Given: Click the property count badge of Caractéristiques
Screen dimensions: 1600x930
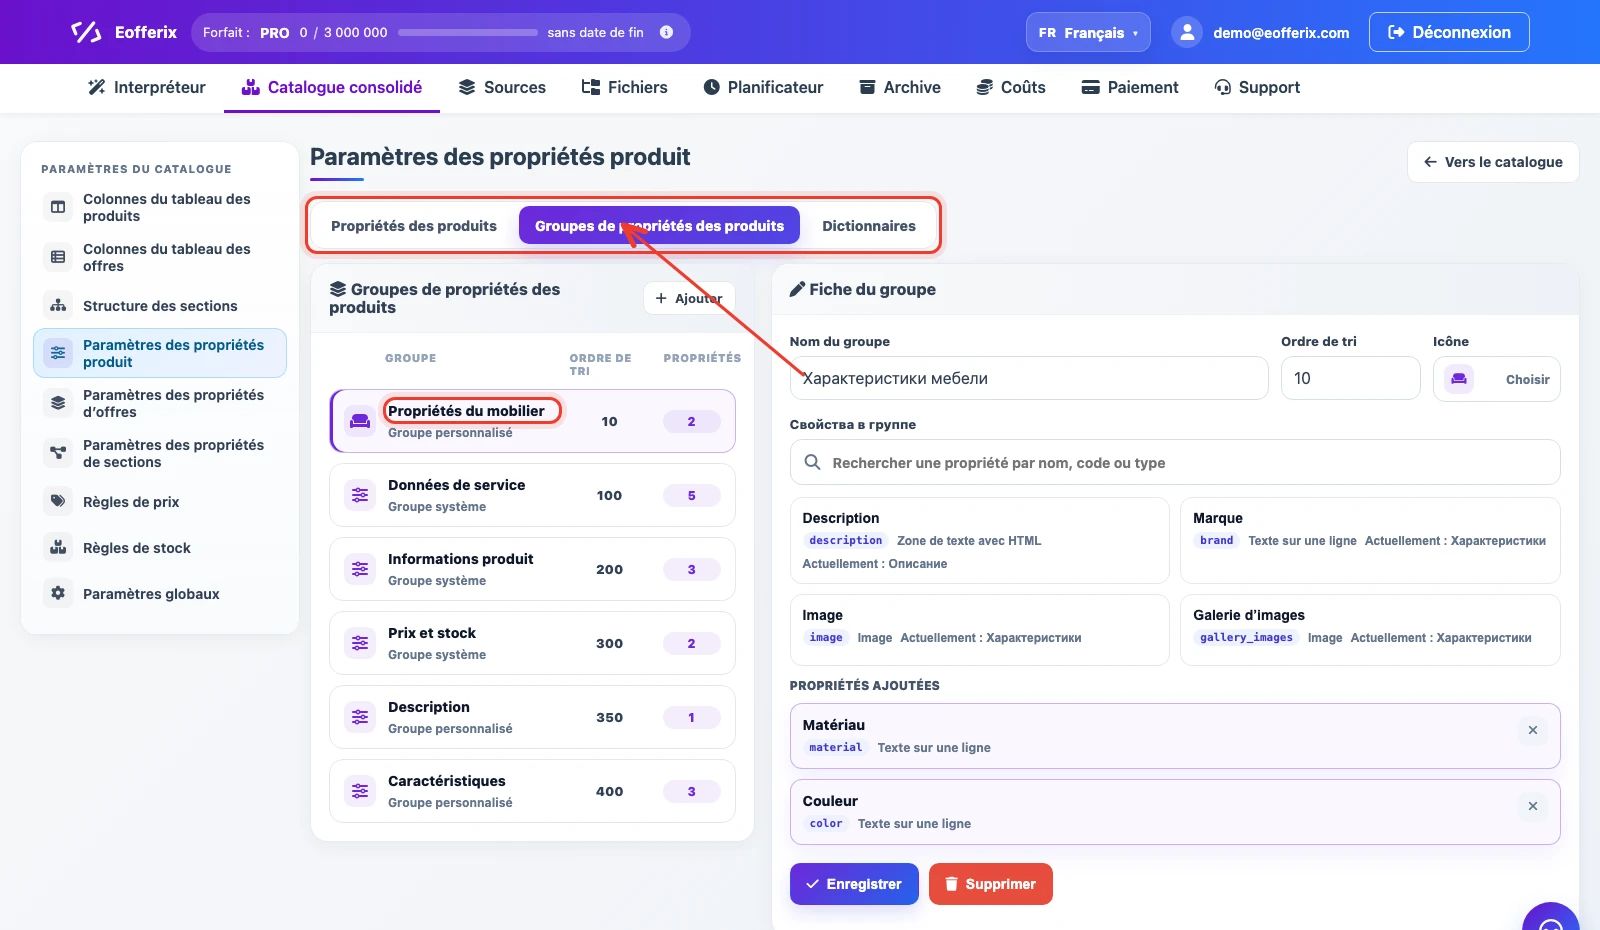Looking at the screenshot, I should tap(691, 791).
